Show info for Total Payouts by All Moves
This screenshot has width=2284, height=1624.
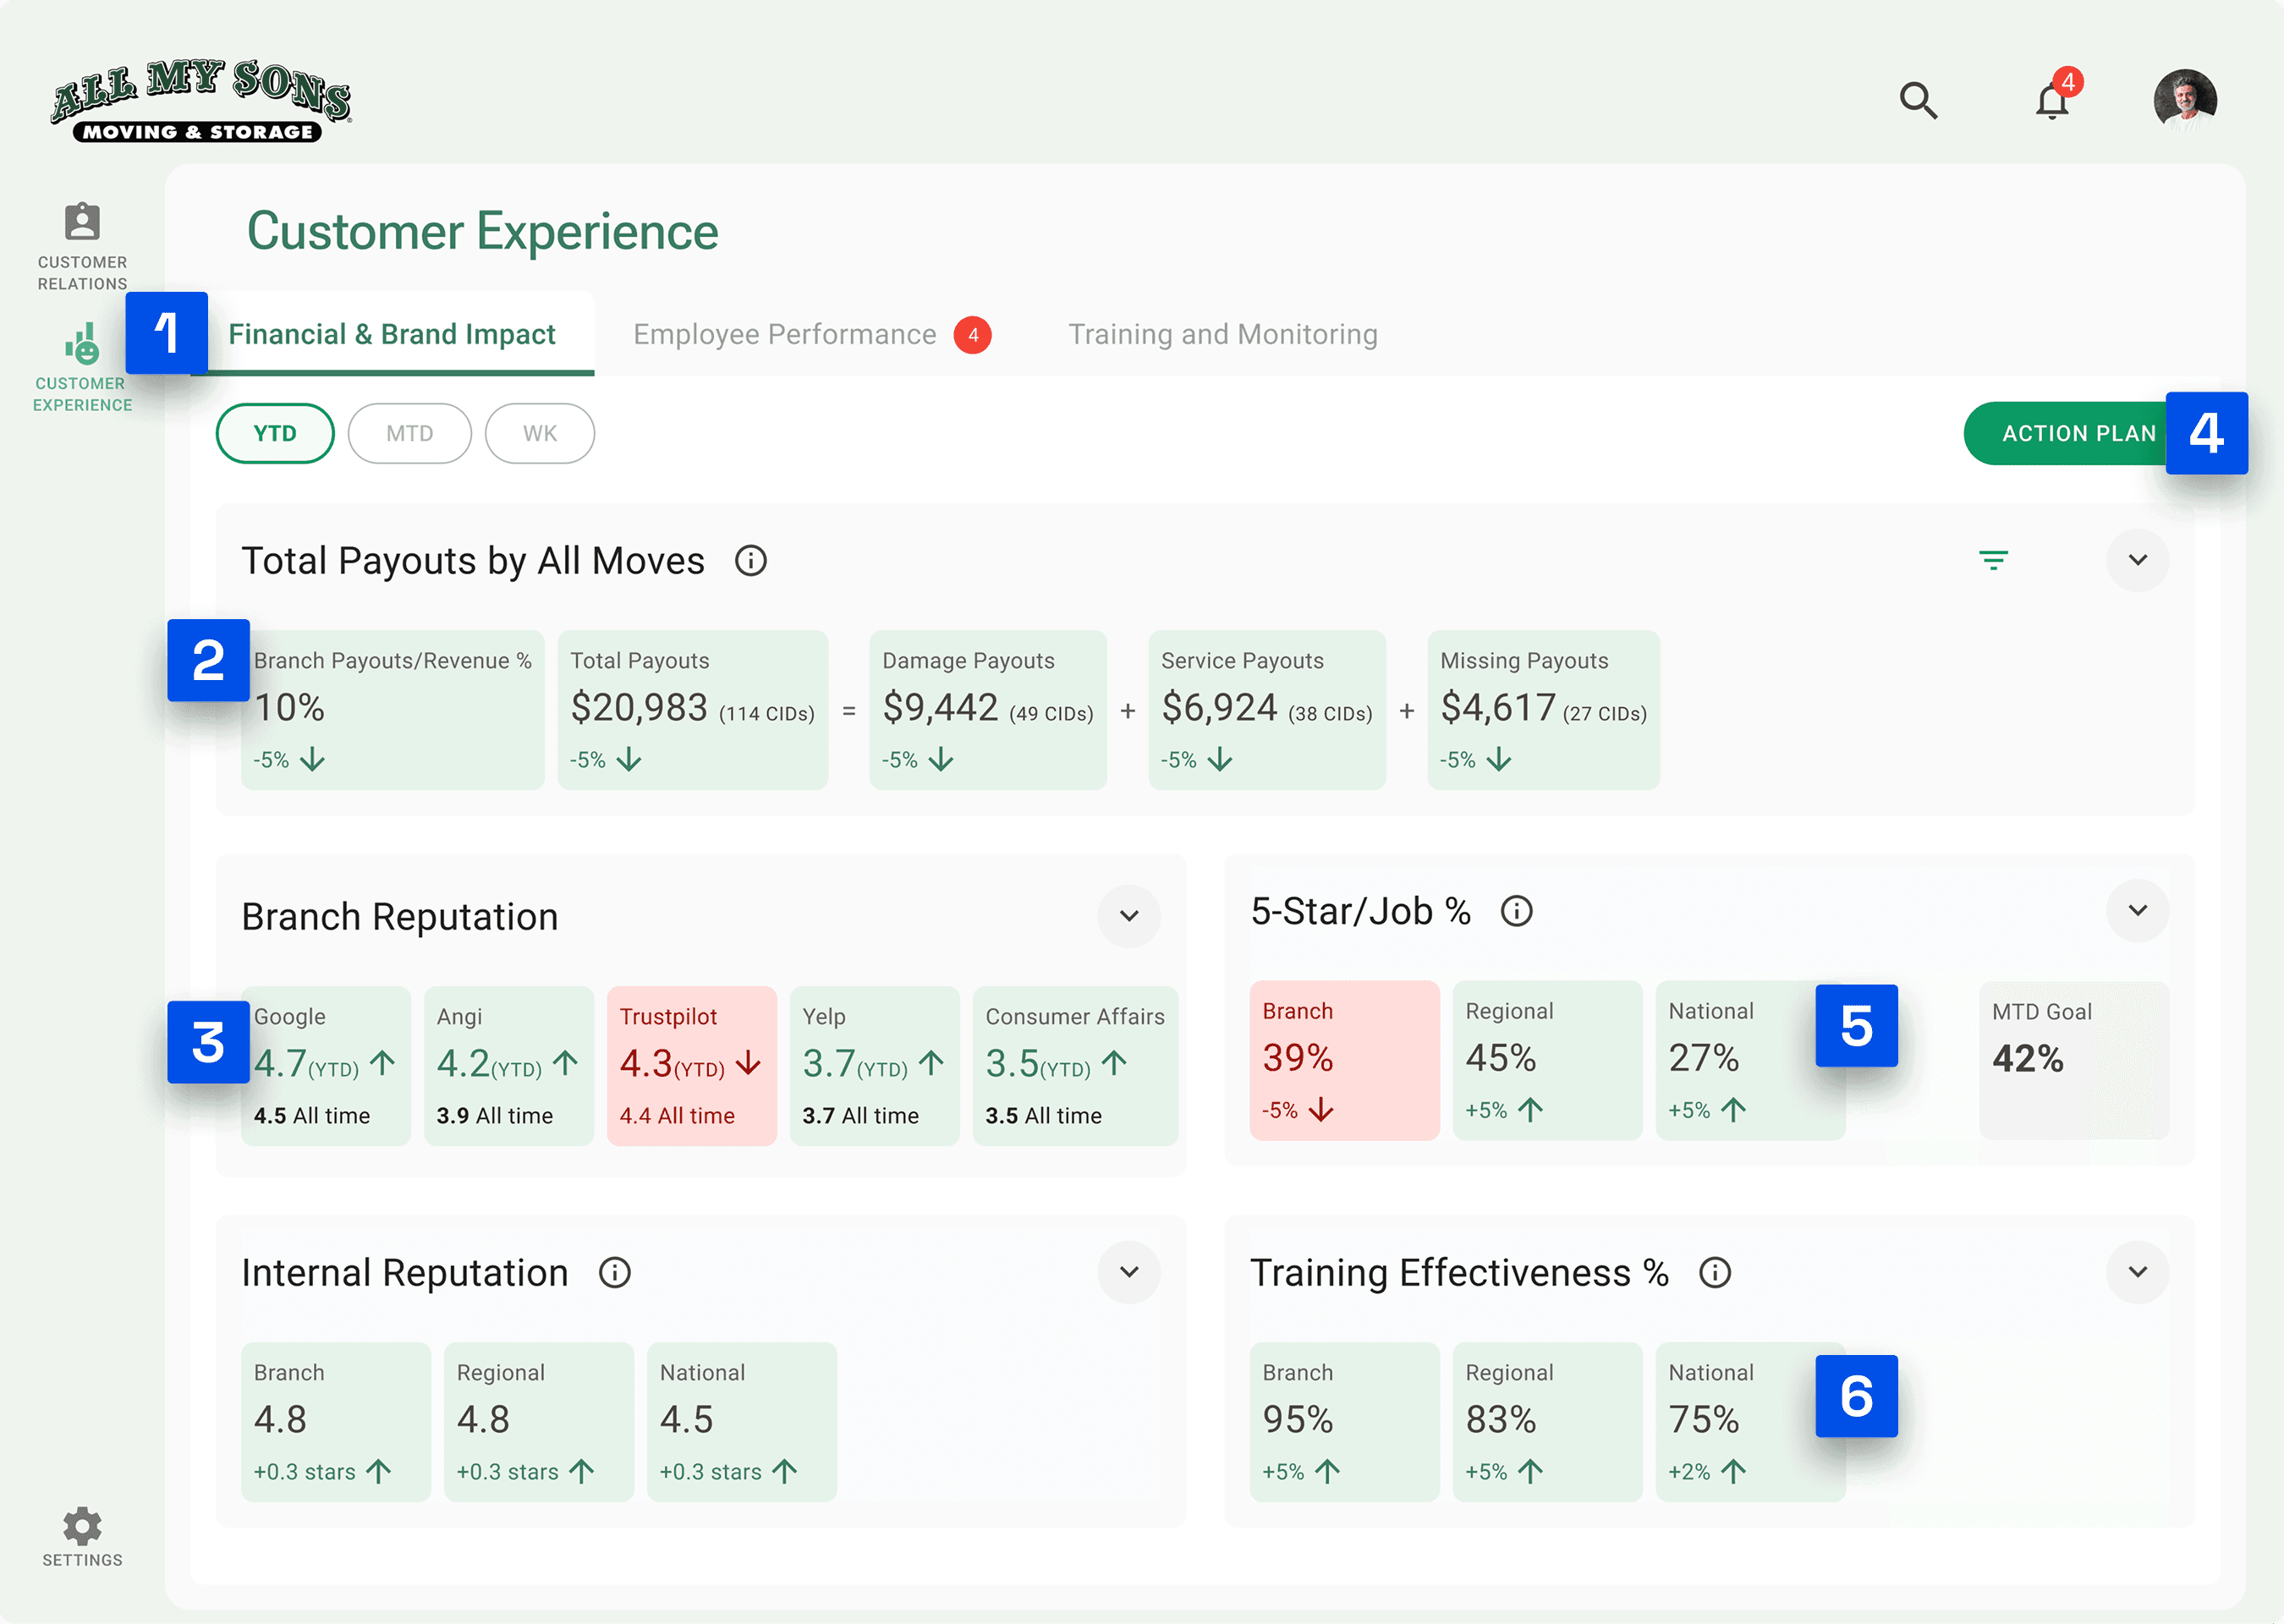point(750,561)
